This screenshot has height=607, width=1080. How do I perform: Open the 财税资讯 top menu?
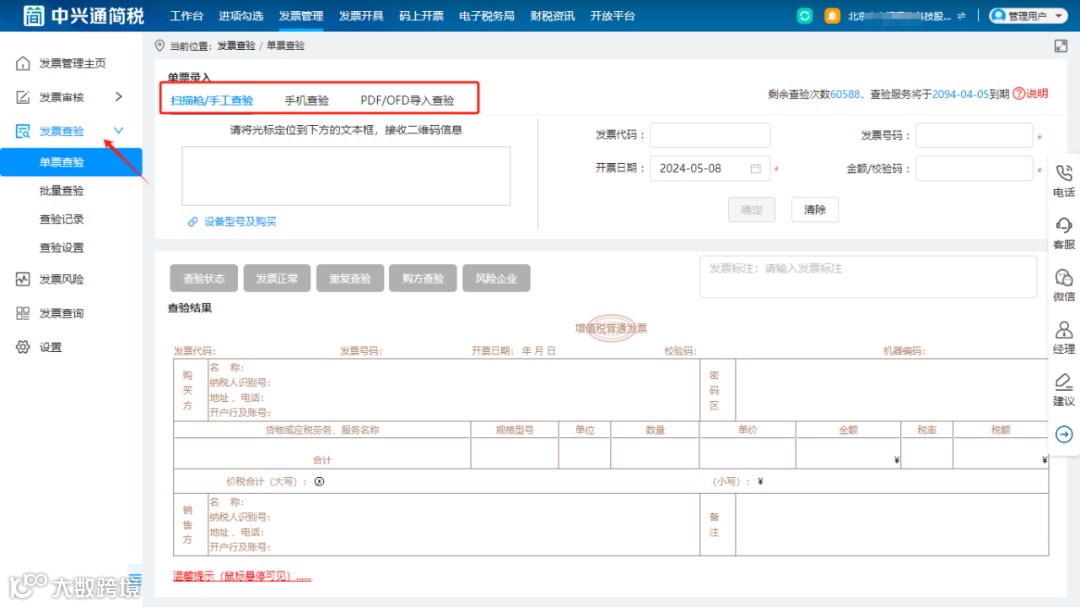pyautogui.click(x=552, y=16)
